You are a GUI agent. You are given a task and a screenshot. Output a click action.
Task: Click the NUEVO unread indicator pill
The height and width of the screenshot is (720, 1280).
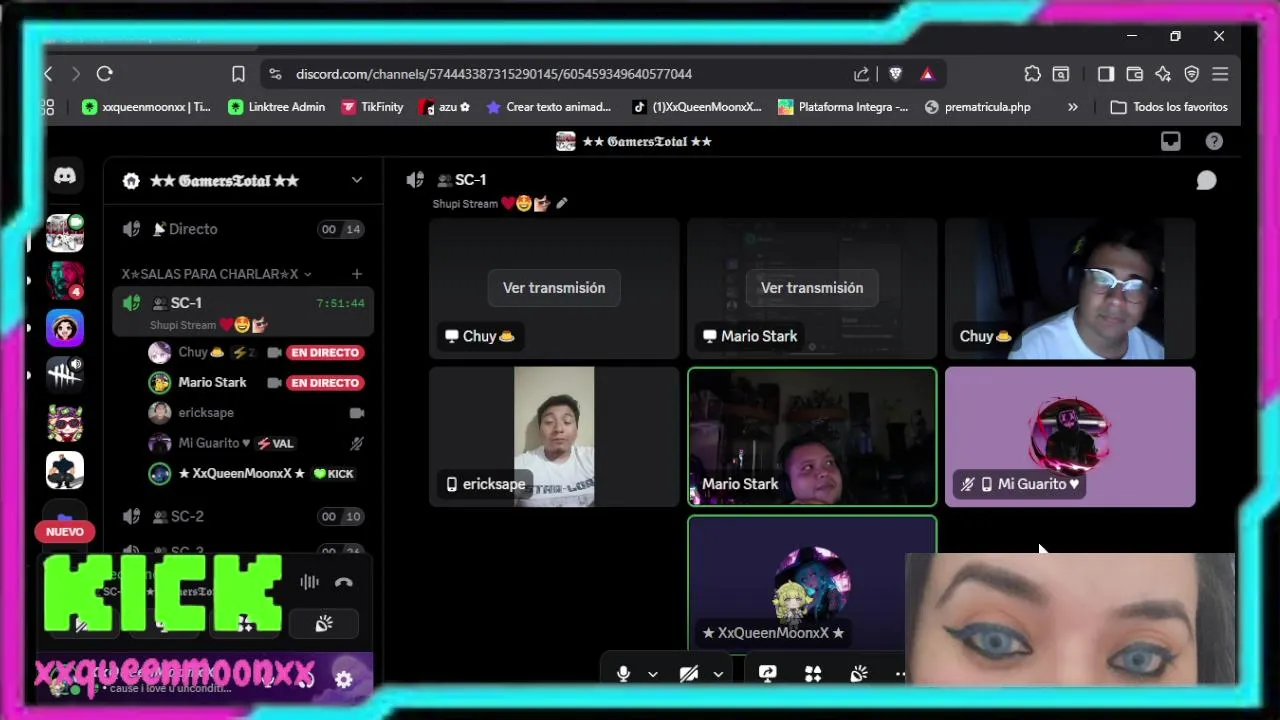[x=65, y=532]
